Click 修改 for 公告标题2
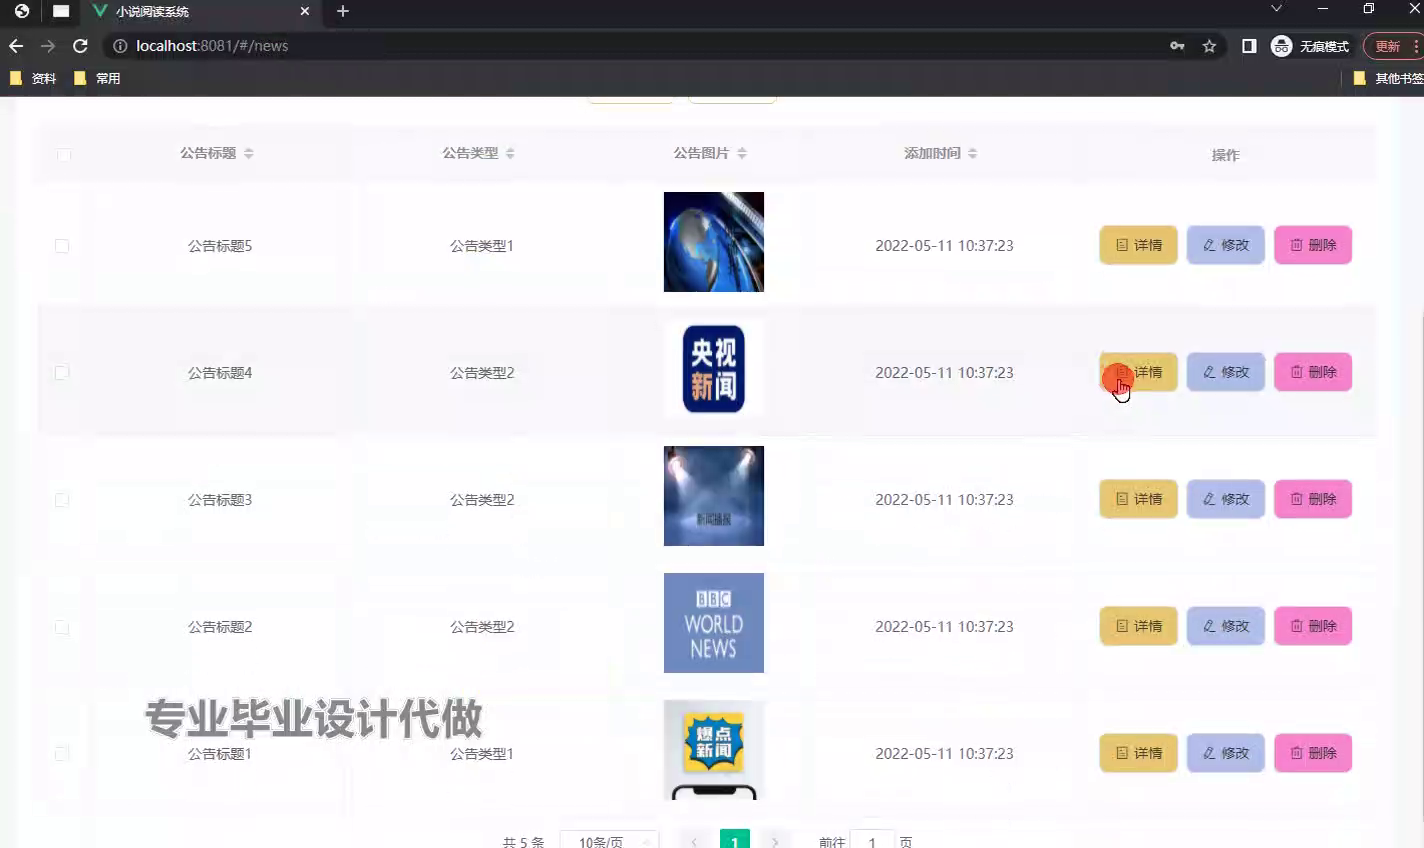The image size is (1424, 848). tap(1226, 626)
